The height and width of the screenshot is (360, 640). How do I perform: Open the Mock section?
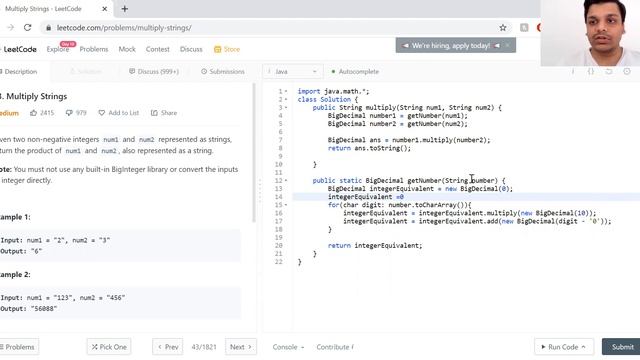(x=127, y=49)
